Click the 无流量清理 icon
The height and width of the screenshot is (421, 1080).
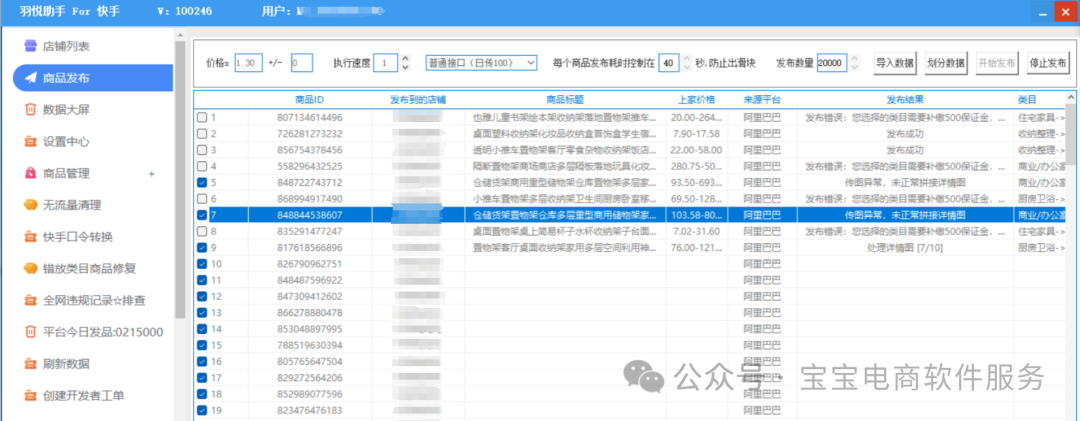[30, 205]
